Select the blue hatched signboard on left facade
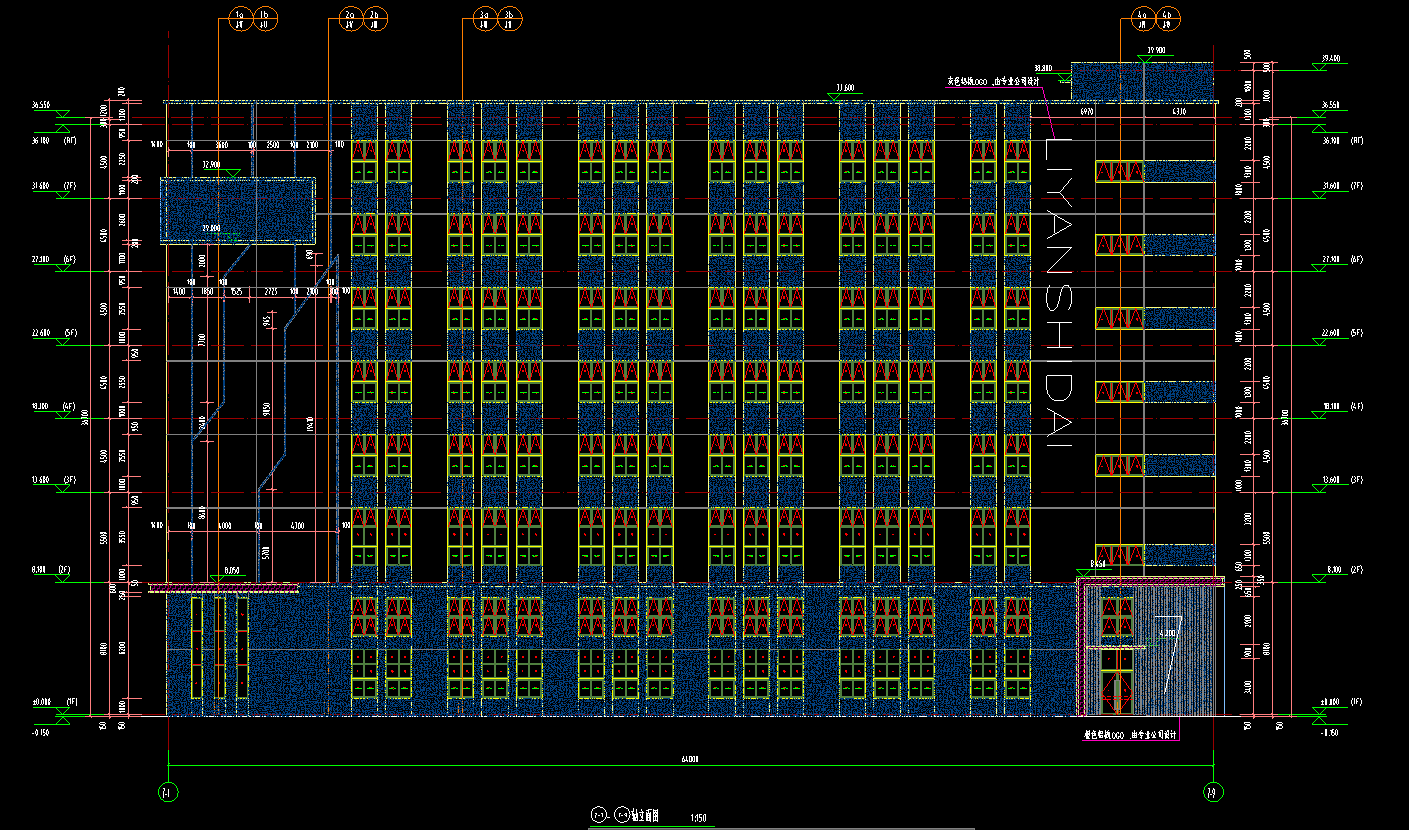This screenshot has height=830, width=1409. [x=238, y=210]
